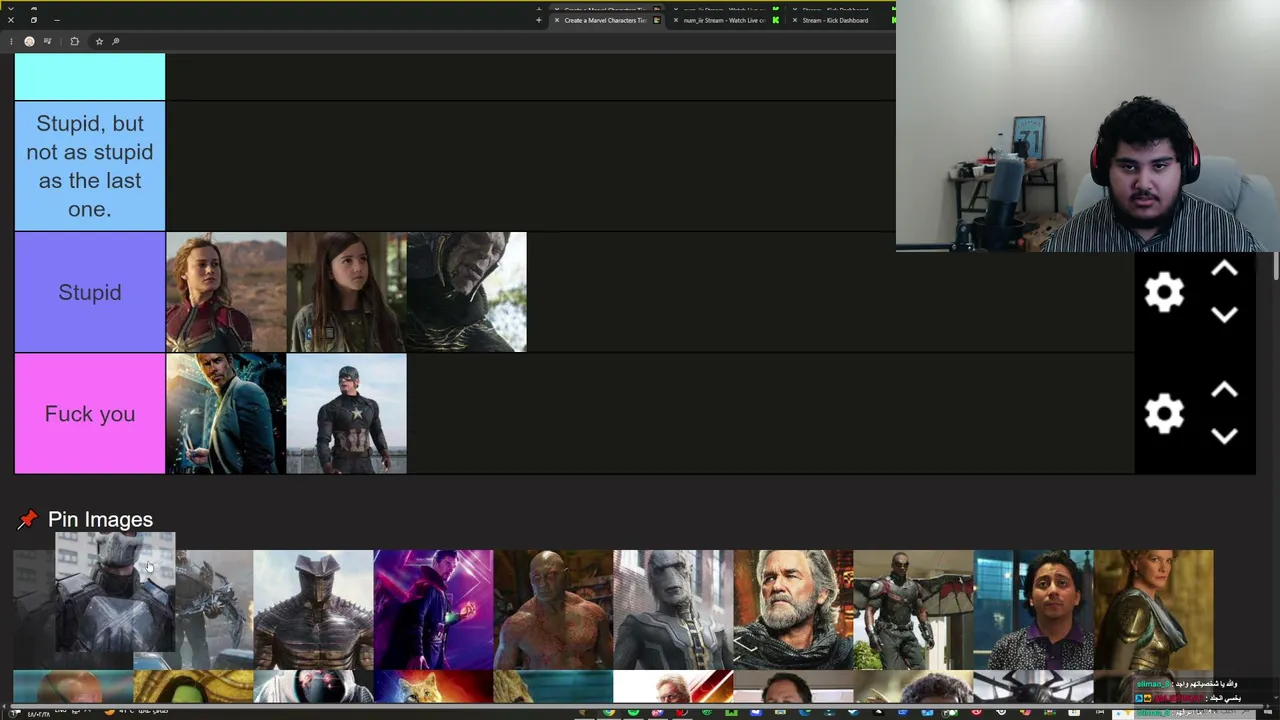The height and width of the screenshot is (720, 1280).
Task: Pick the winged red-gray suit hero thumbnail
Action: click(x=913, y=609)
